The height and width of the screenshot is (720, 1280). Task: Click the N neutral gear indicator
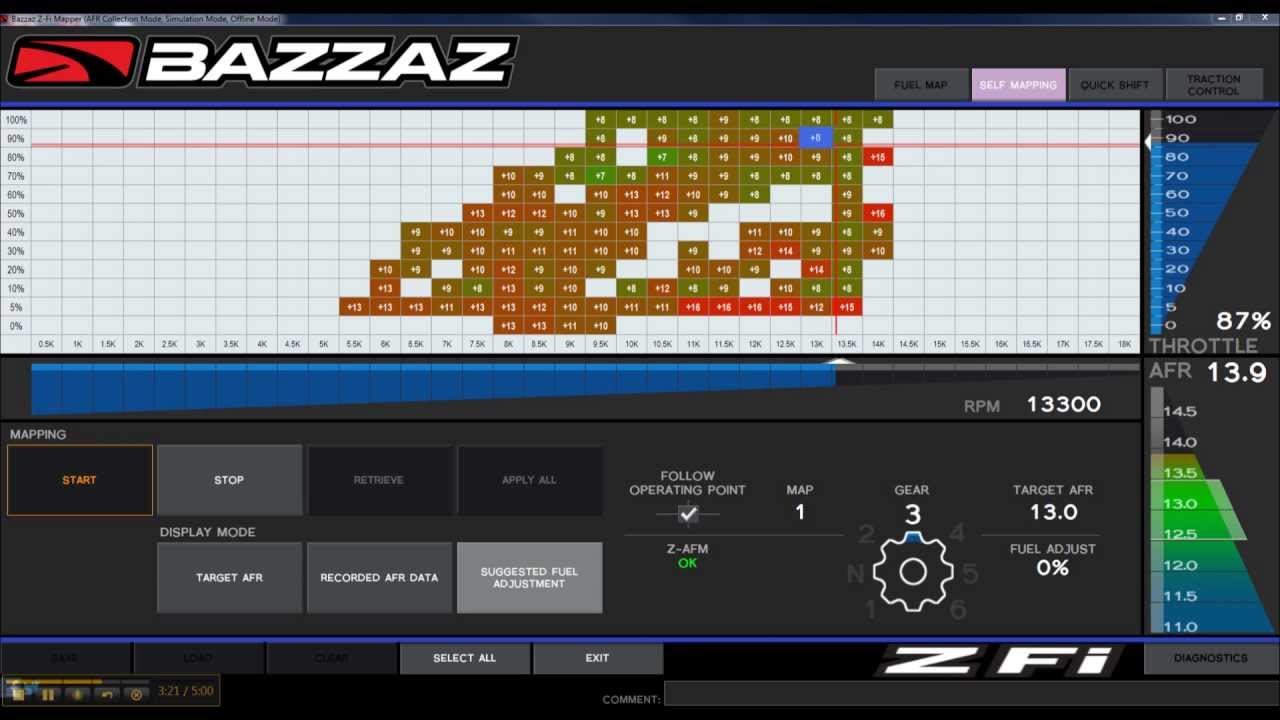pyautogui.click(x=855, y=573)
